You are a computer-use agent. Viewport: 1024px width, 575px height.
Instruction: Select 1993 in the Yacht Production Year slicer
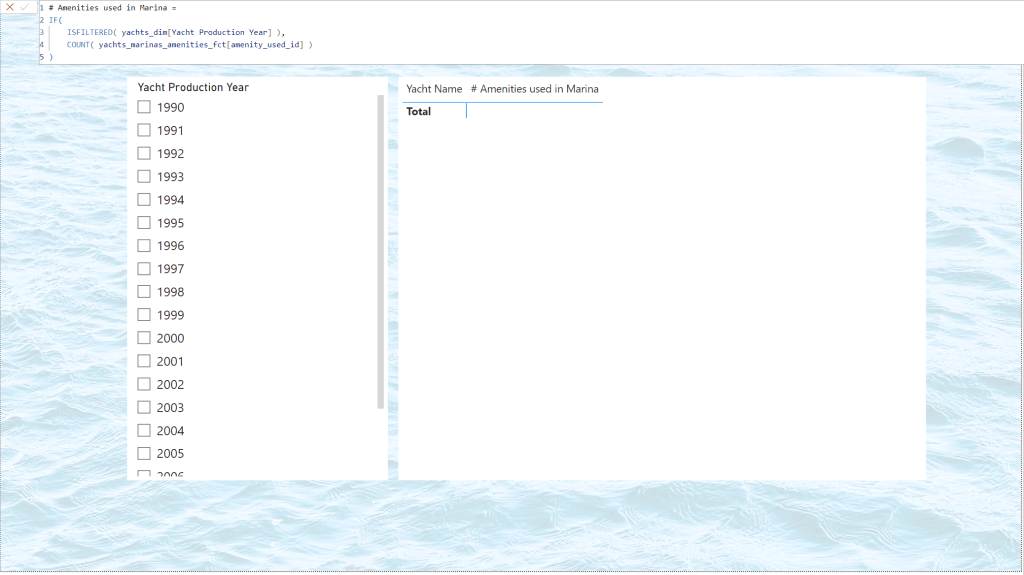144,176
